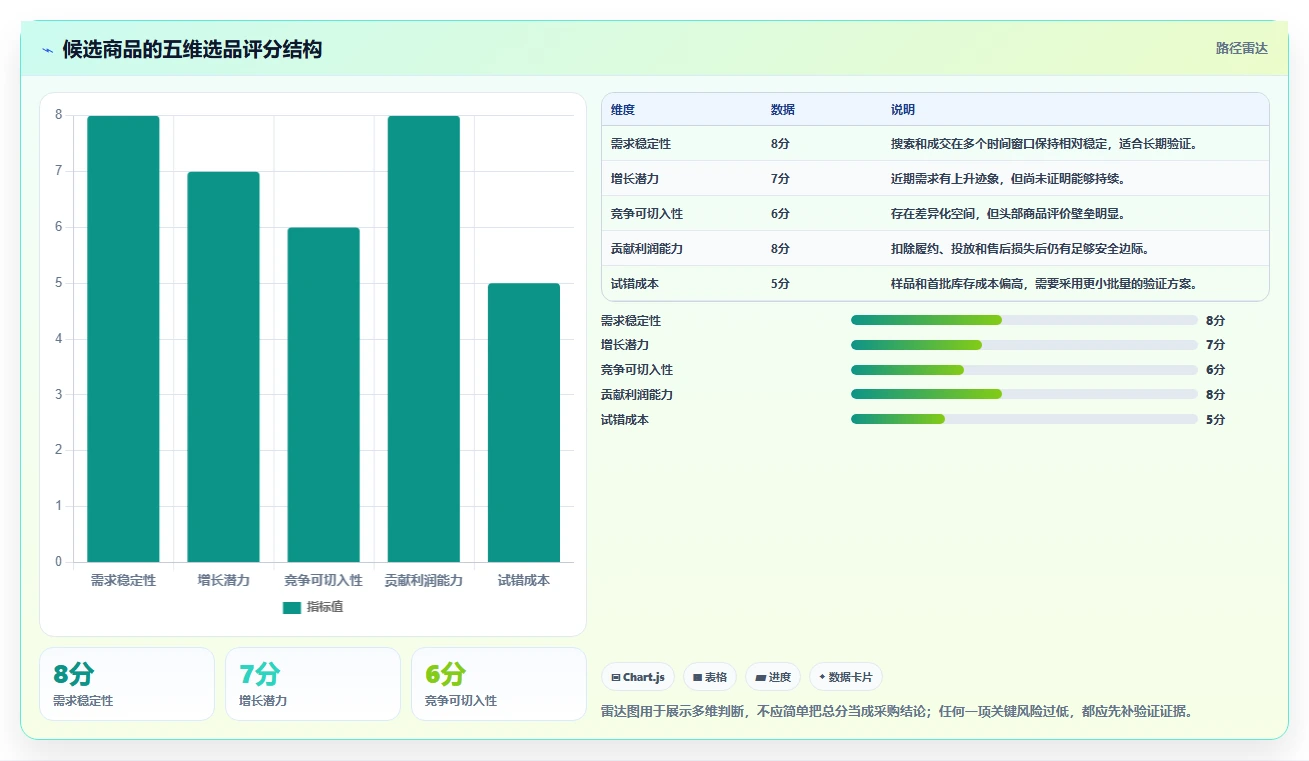Click the footer note starting 雷达图用于展示

pyautogui.click(x=897, y=712)
